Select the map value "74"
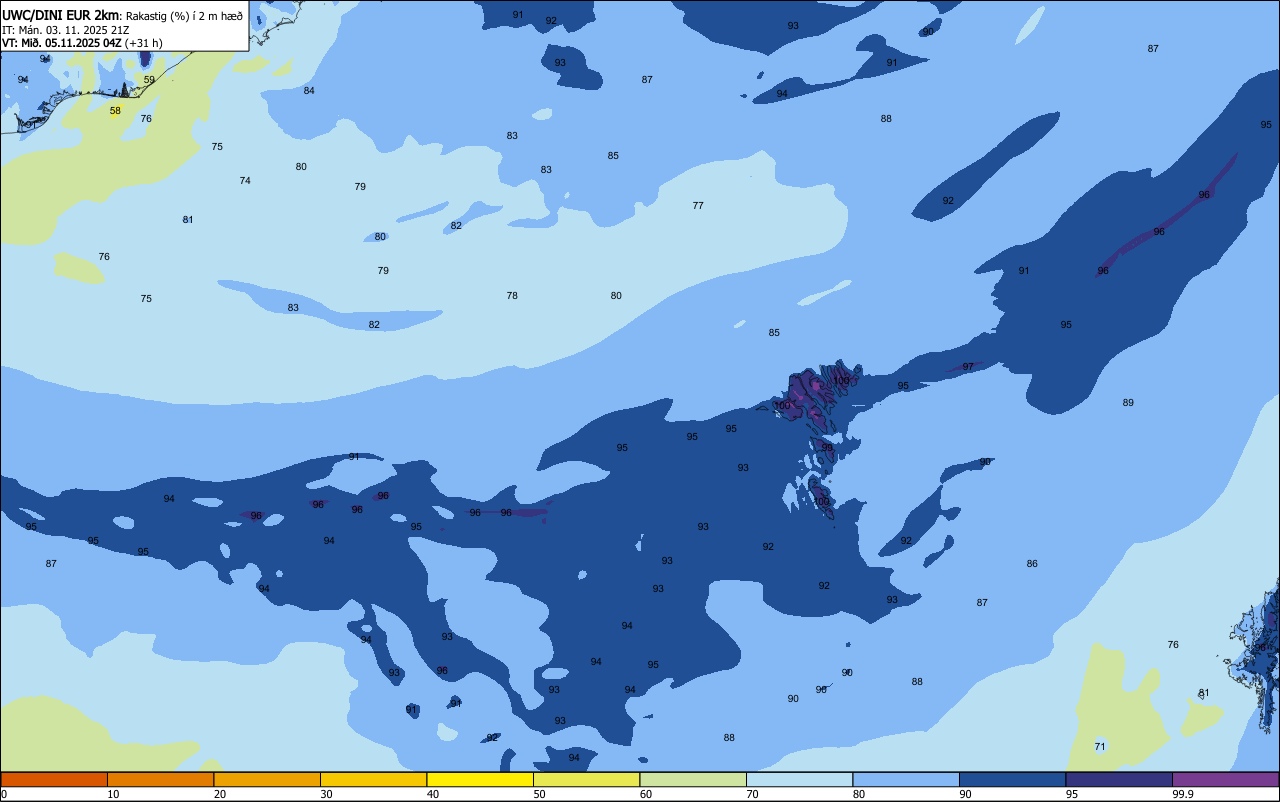This screenshot has width=1280, height=802. 245,181
